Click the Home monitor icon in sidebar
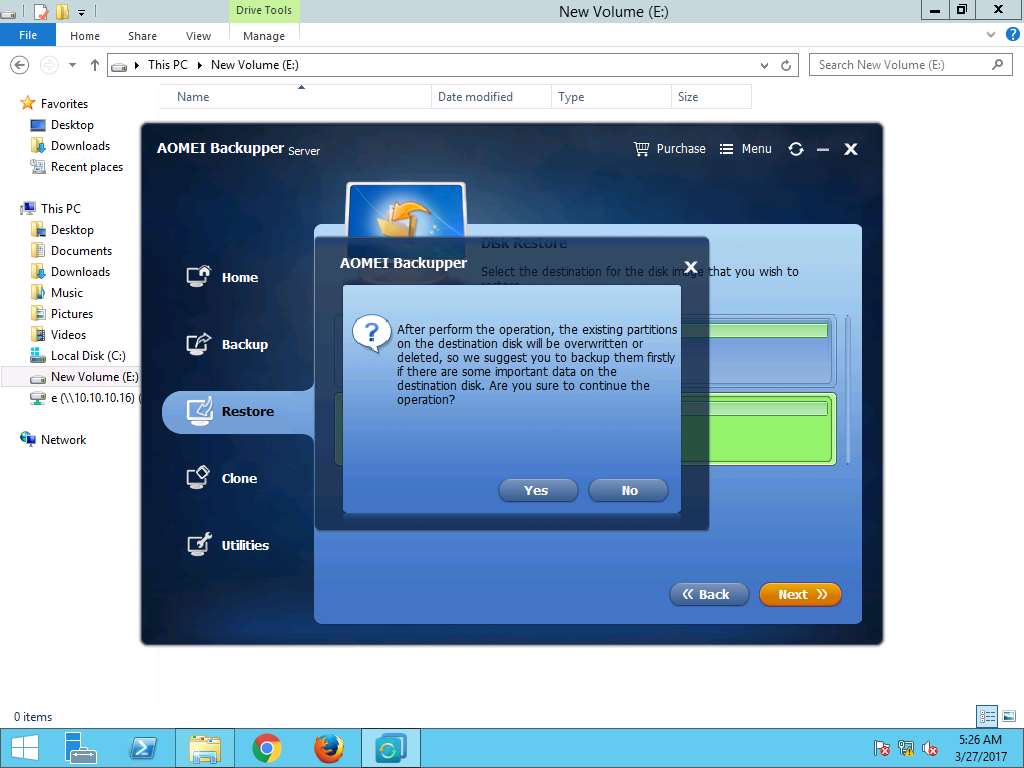The height and width of the screenshot is (768, 1024). click(x=199, y=276)
